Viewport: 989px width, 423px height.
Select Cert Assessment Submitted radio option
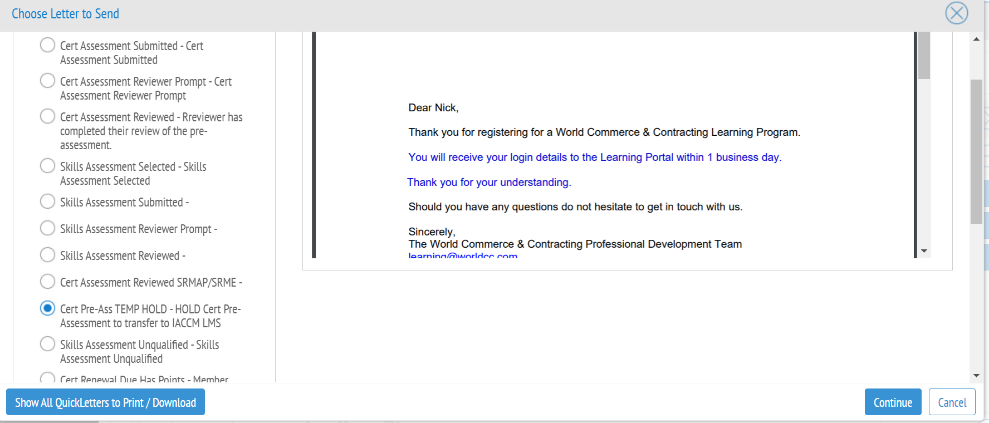pyautogui.click(x=47, y=45)
